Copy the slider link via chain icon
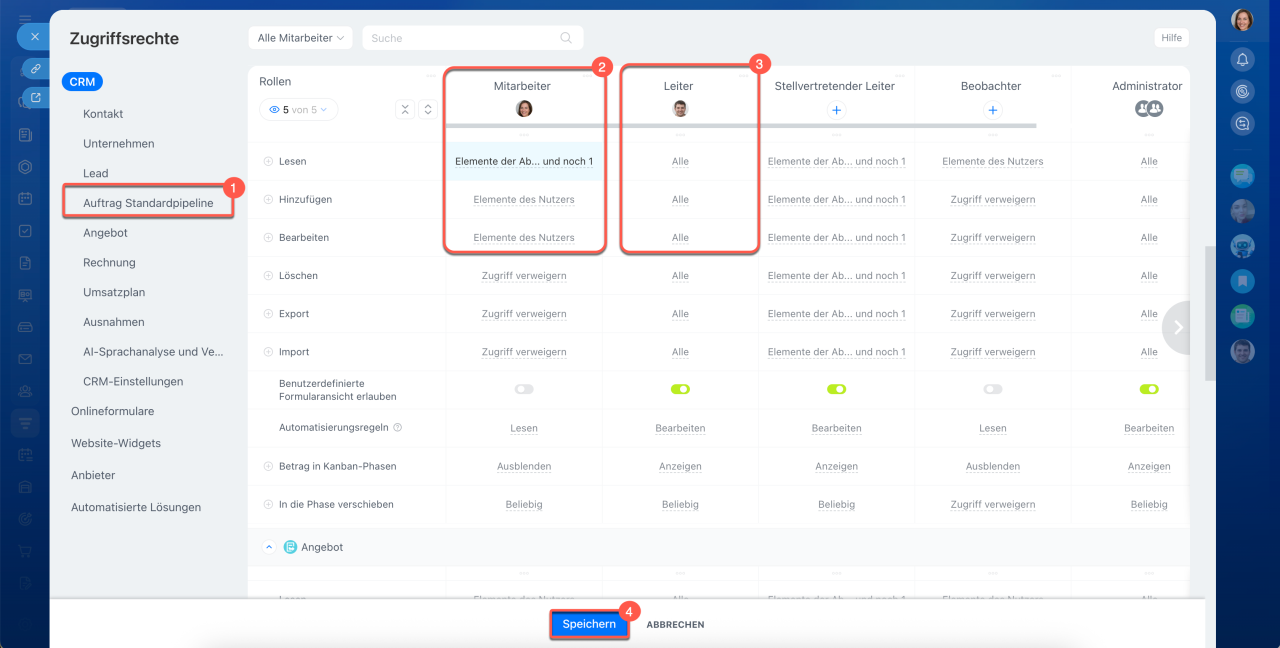 coord(36,69)
